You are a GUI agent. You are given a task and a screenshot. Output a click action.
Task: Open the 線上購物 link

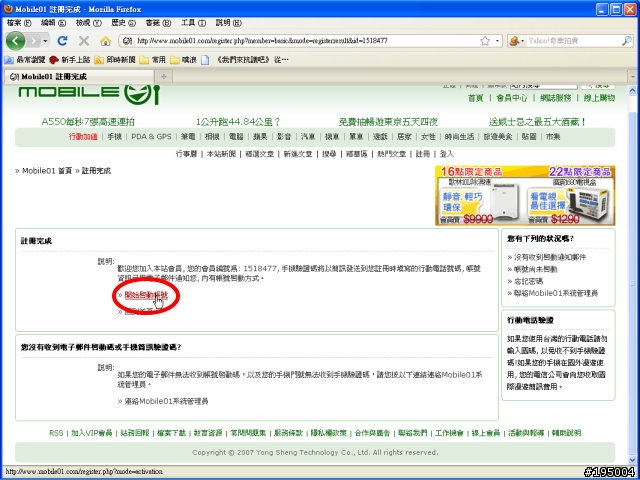[599, 98]
